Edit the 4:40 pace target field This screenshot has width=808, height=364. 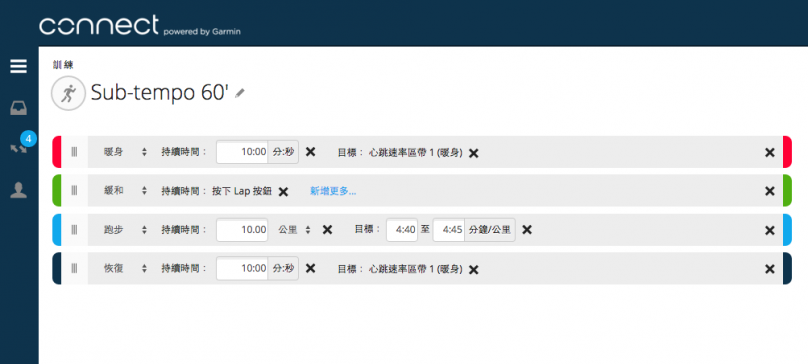coord(402,230)
